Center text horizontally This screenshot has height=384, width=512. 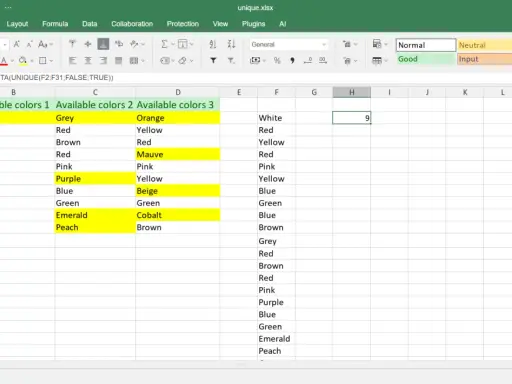click(x=88, y=61)
